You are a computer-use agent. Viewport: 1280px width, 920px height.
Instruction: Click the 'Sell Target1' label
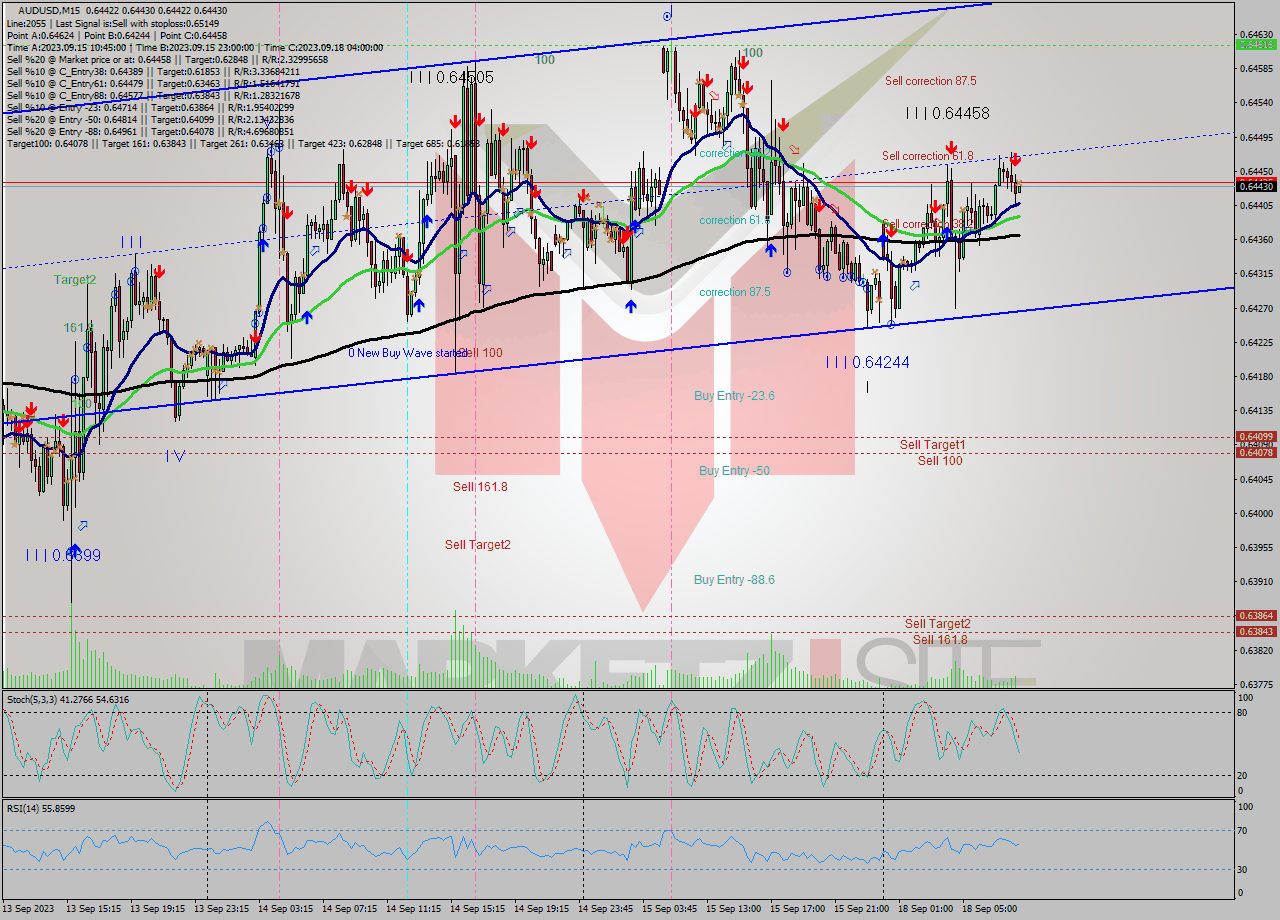tap(932, 444)
